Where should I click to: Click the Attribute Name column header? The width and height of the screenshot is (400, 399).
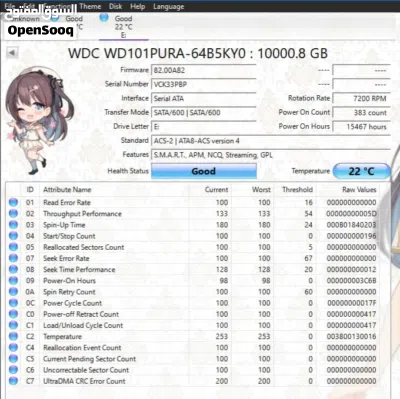67,190
